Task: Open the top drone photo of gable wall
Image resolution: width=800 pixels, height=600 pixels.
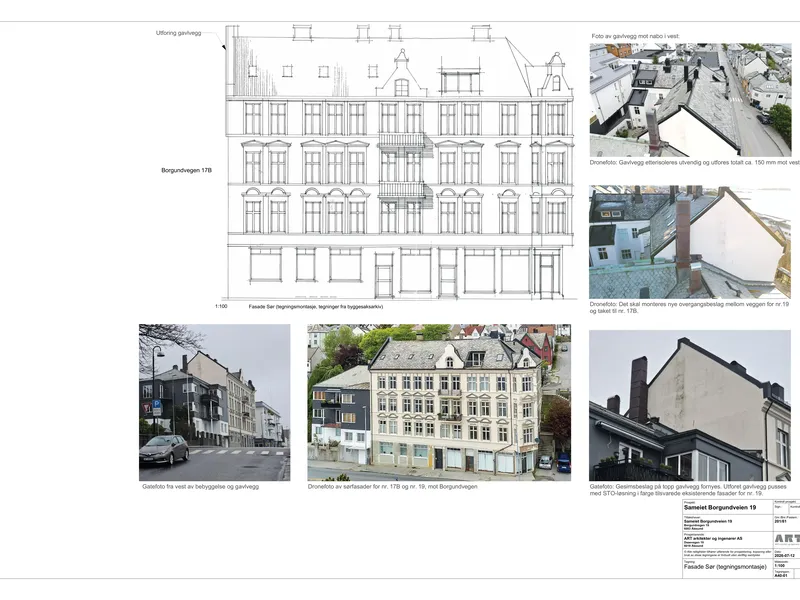Action: [690, 100]
